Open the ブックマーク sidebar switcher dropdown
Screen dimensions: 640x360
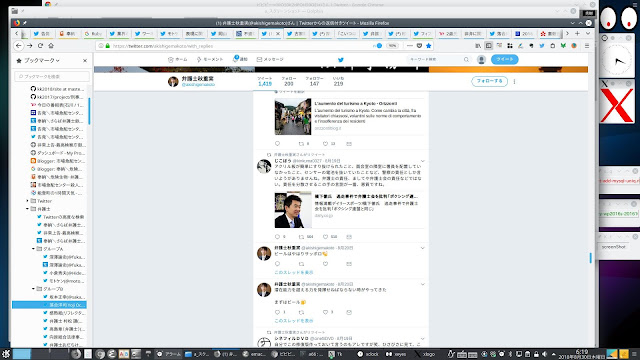point(38,60)
